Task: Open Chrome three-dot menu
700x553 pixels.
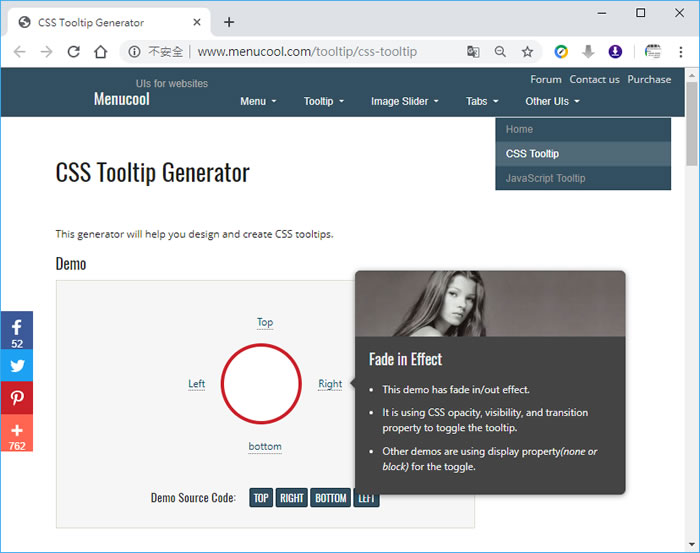Action: click(x=681, y=52)
